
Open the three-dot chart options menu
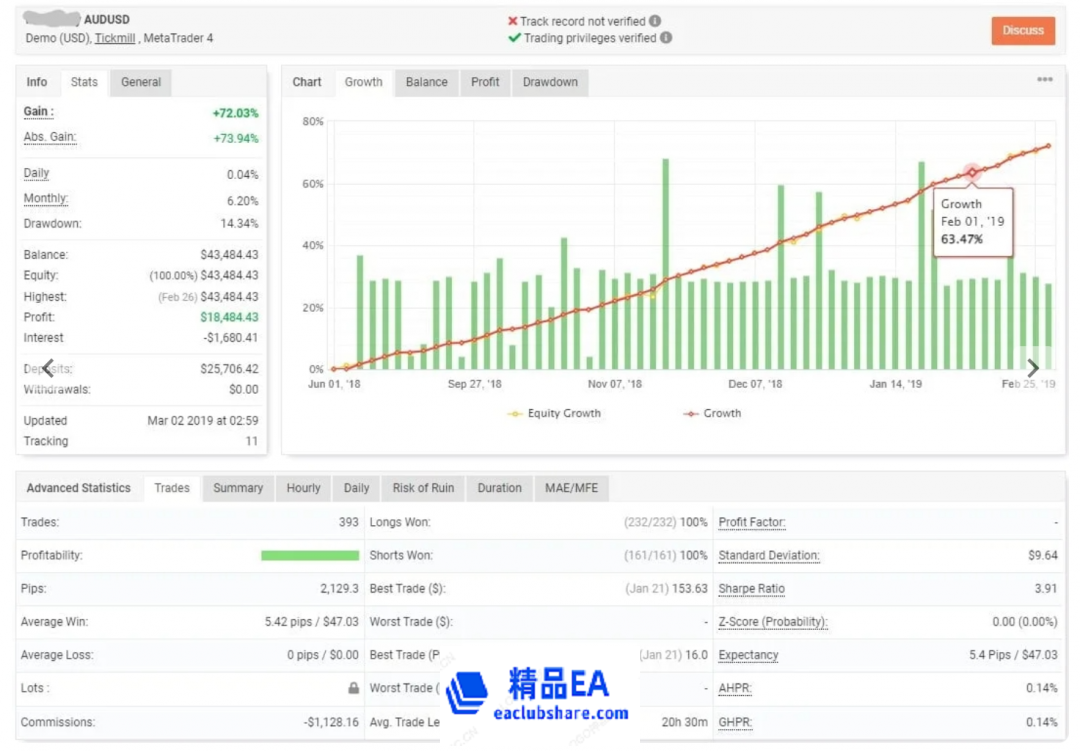1044,80
